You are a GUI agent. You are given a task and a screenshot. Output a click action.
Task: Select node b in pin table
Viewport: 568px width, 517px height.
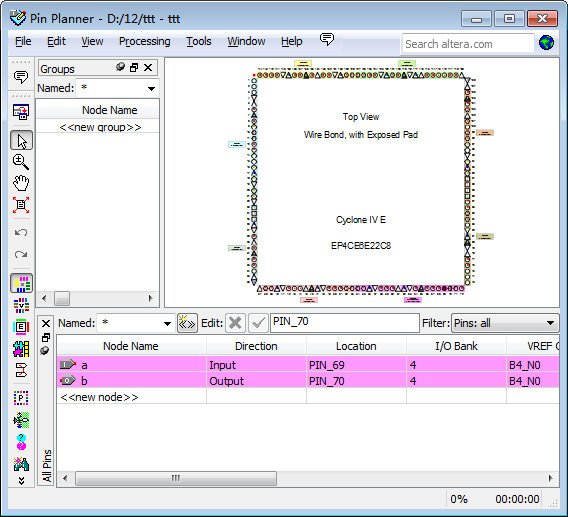pyautogui.click(x=131, y=381)
